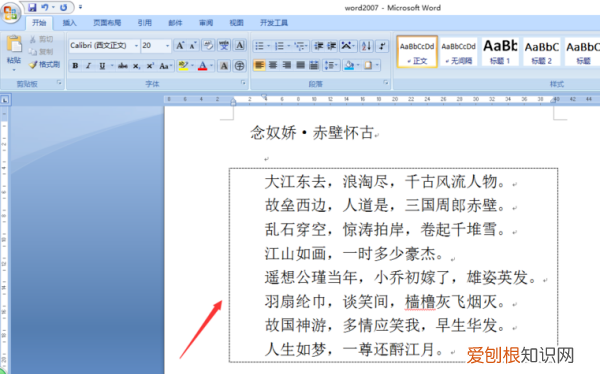Save the document from quick access toolbar
The width and height of the screenshot is (600, 374).
pyautogui.click(x=32, y=7)
